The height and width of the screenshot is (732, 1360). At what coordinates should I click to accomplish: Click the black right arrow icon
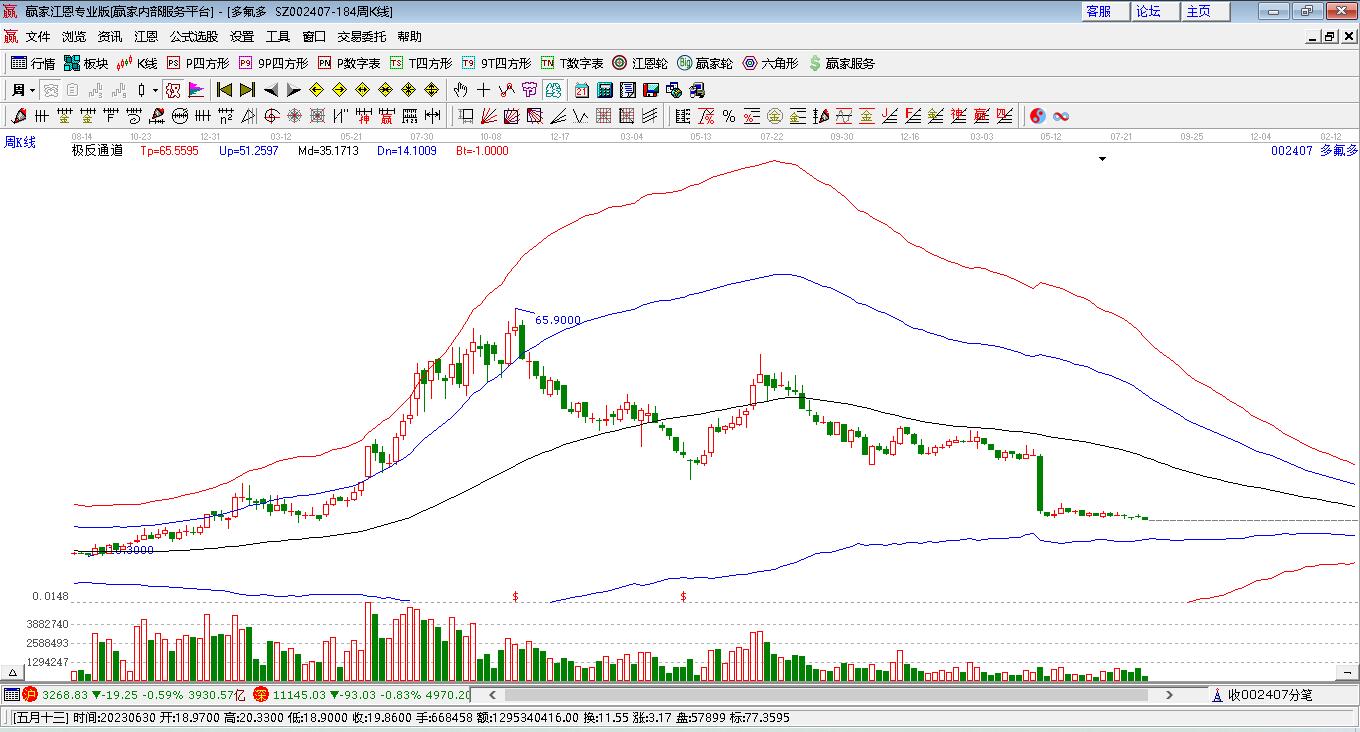(294, 90)
